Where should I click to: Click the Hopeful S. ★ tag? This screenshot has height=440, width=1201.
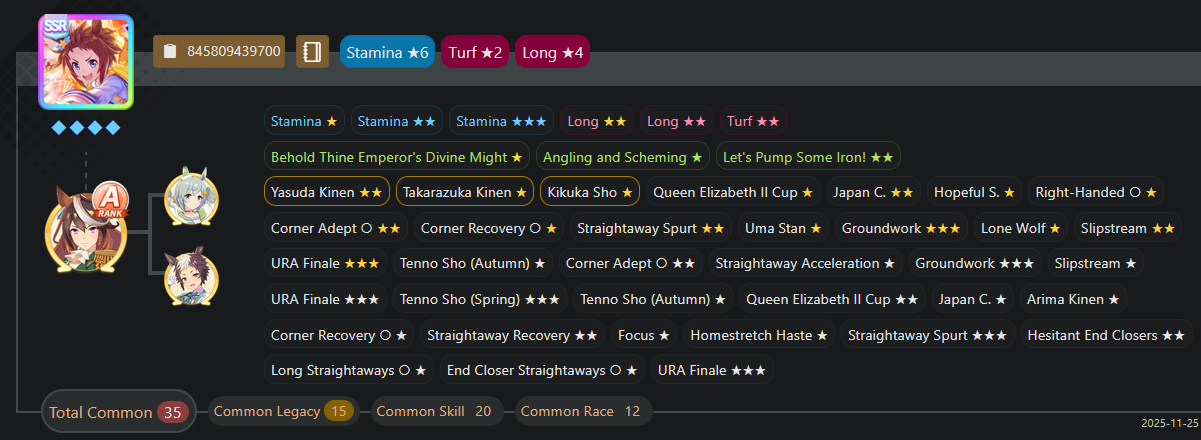pyautogui.click(x=975, y=192)
